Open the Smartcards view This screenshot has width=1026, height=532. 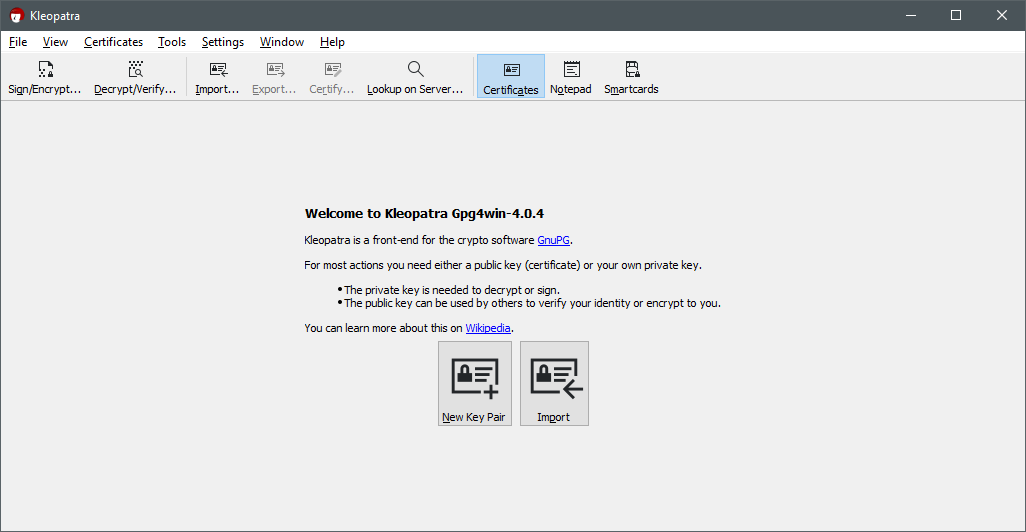(631, 76)
